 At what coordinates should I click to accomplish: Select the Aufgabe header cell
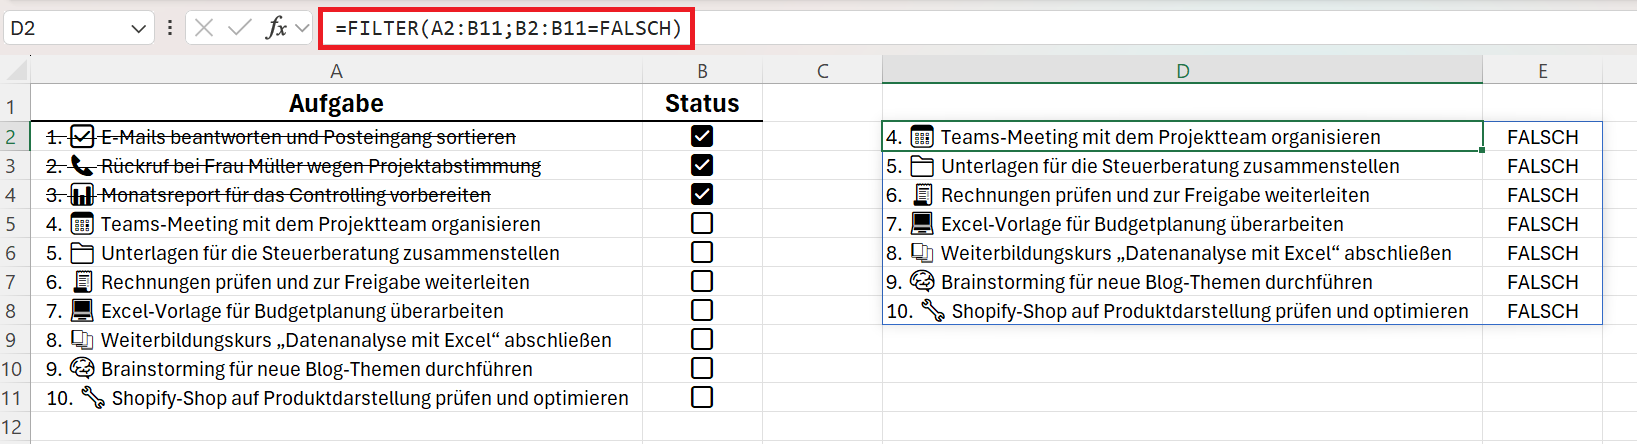click(x=336, y=103)
